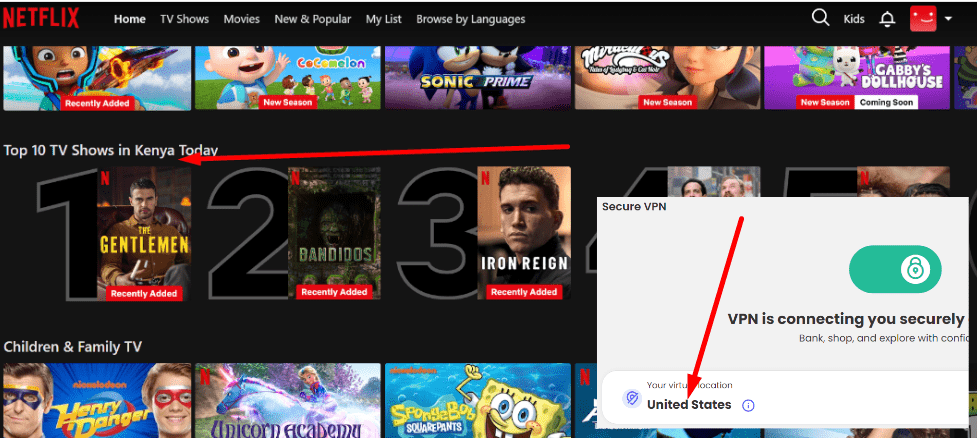The height and width of the screenshot is (438, 977).
Task: Open The Gentlemen poster
Action: (x=144, y=233)
